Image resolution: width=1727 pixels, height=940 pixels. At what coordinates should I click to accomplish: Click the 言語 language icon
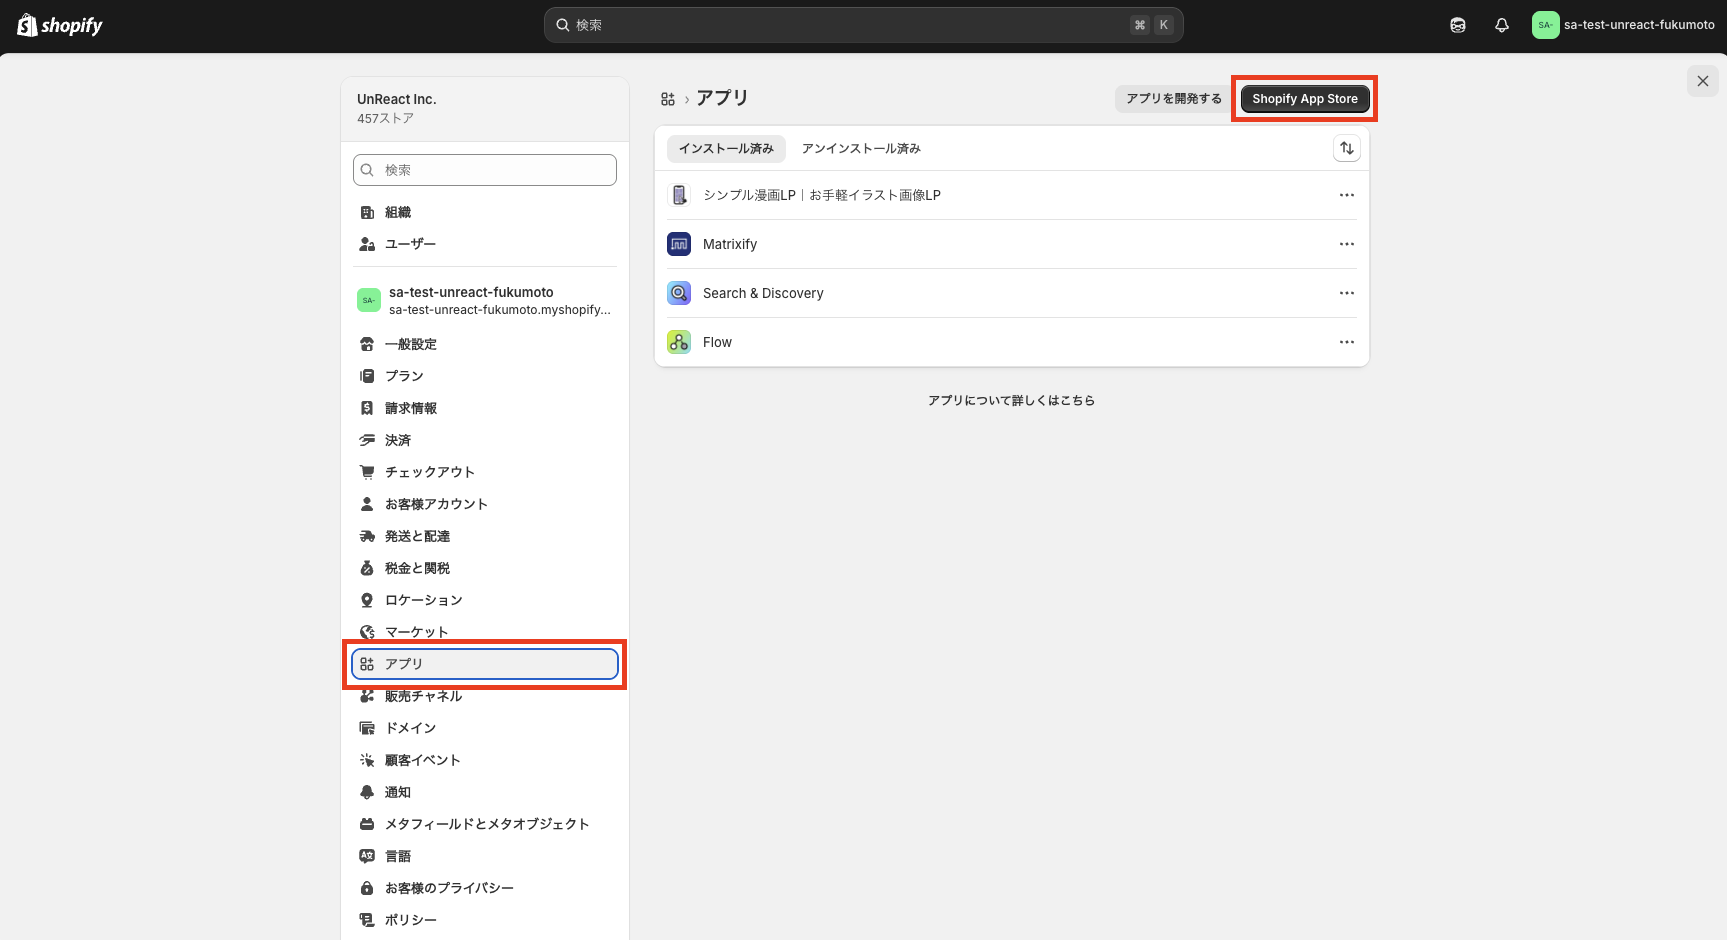tap(367, 856)
